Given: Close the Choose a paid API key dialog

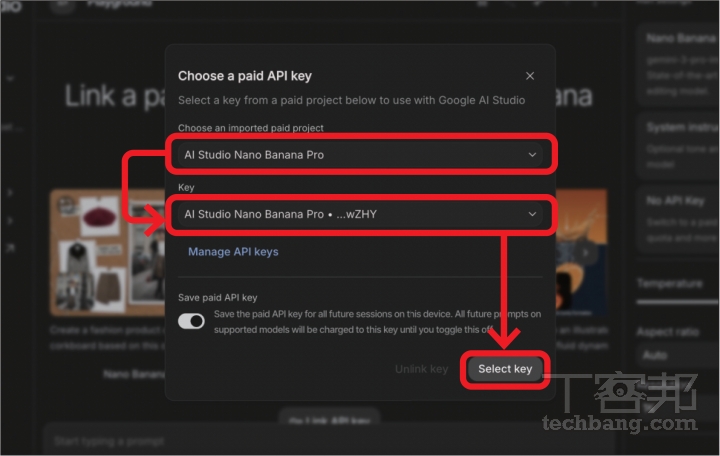Looking at the screenshot, I should 530,76.
